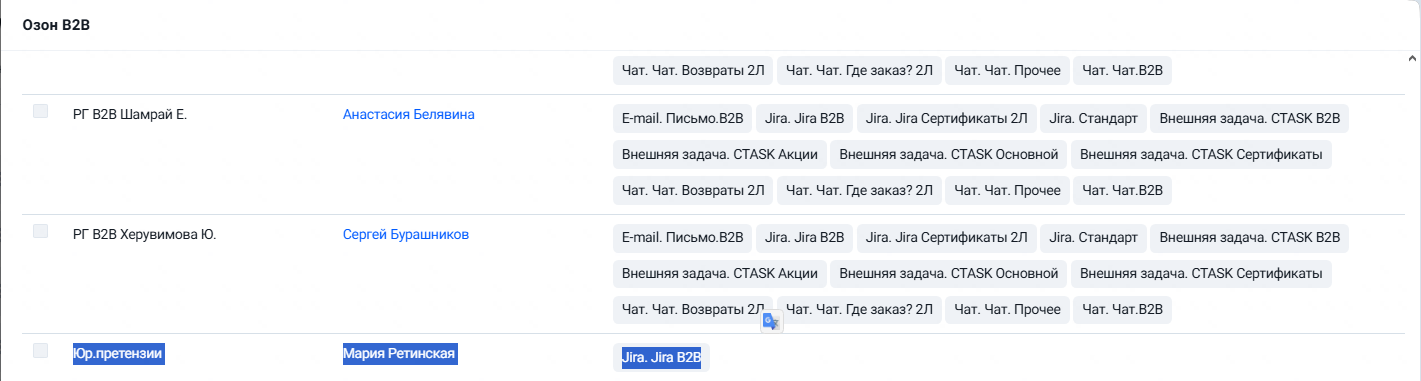Click Внешняя задача. CTASK B2B in Херувимова row
The height and width of the screenshot is (381, 1421).
[1249, 238]
